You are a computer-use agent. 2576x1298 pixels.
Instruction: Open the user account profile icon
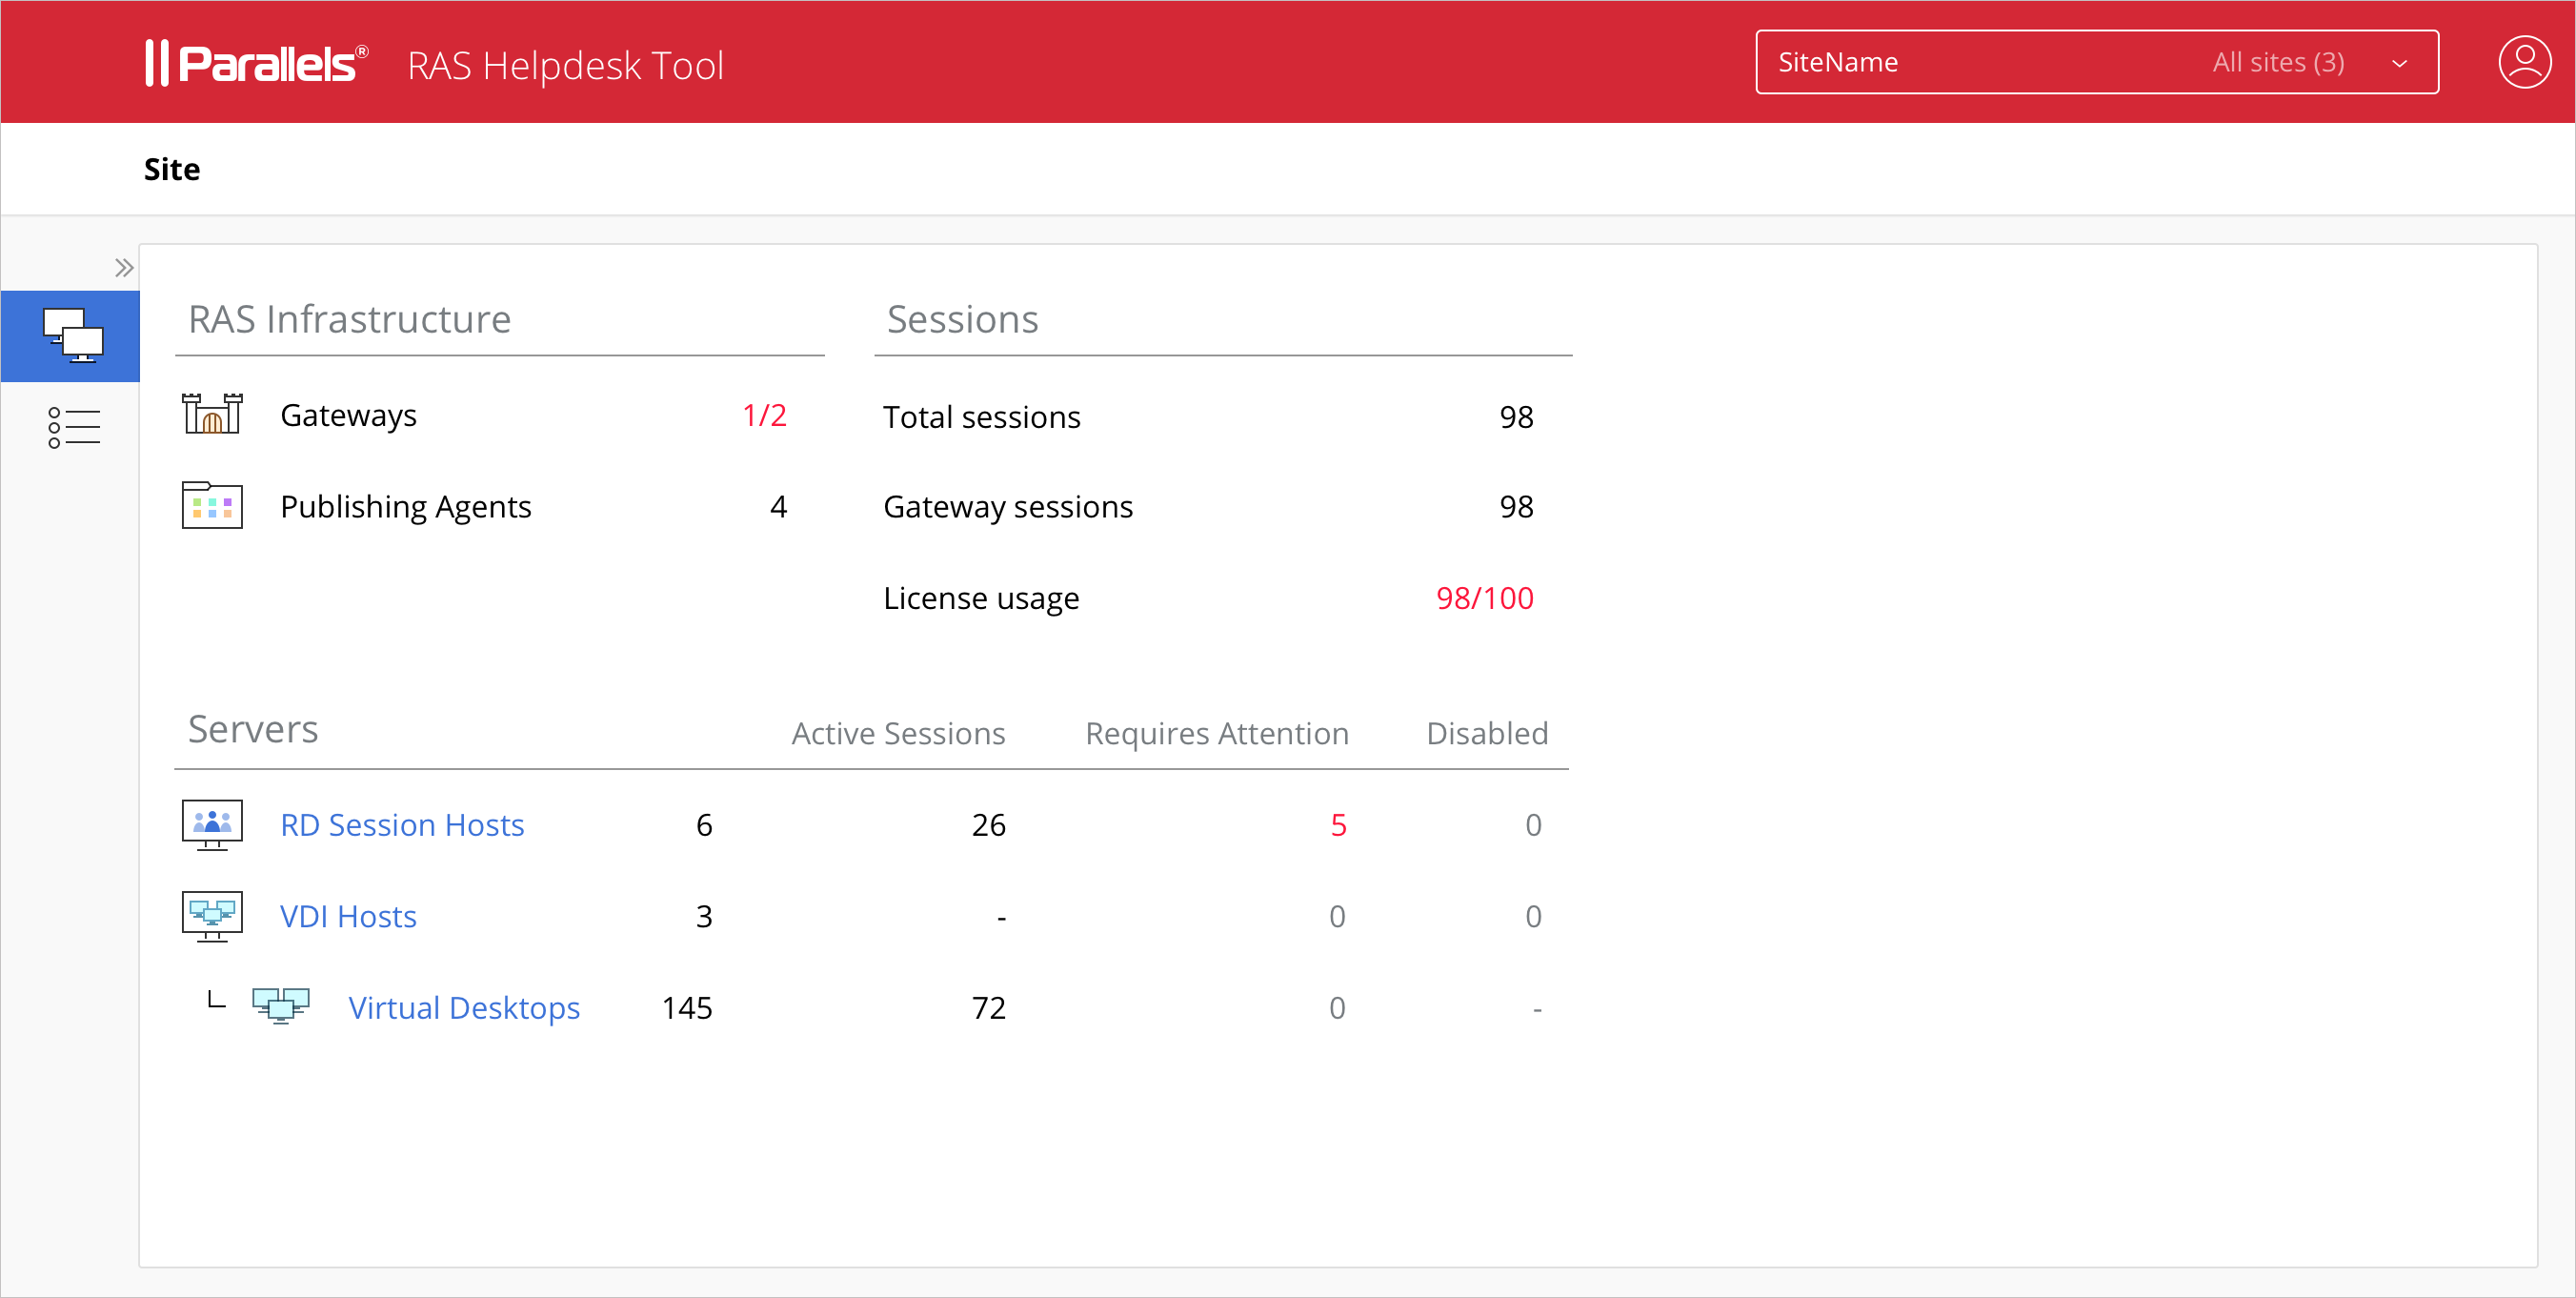pyautogui.click(x=2524, y=61)
